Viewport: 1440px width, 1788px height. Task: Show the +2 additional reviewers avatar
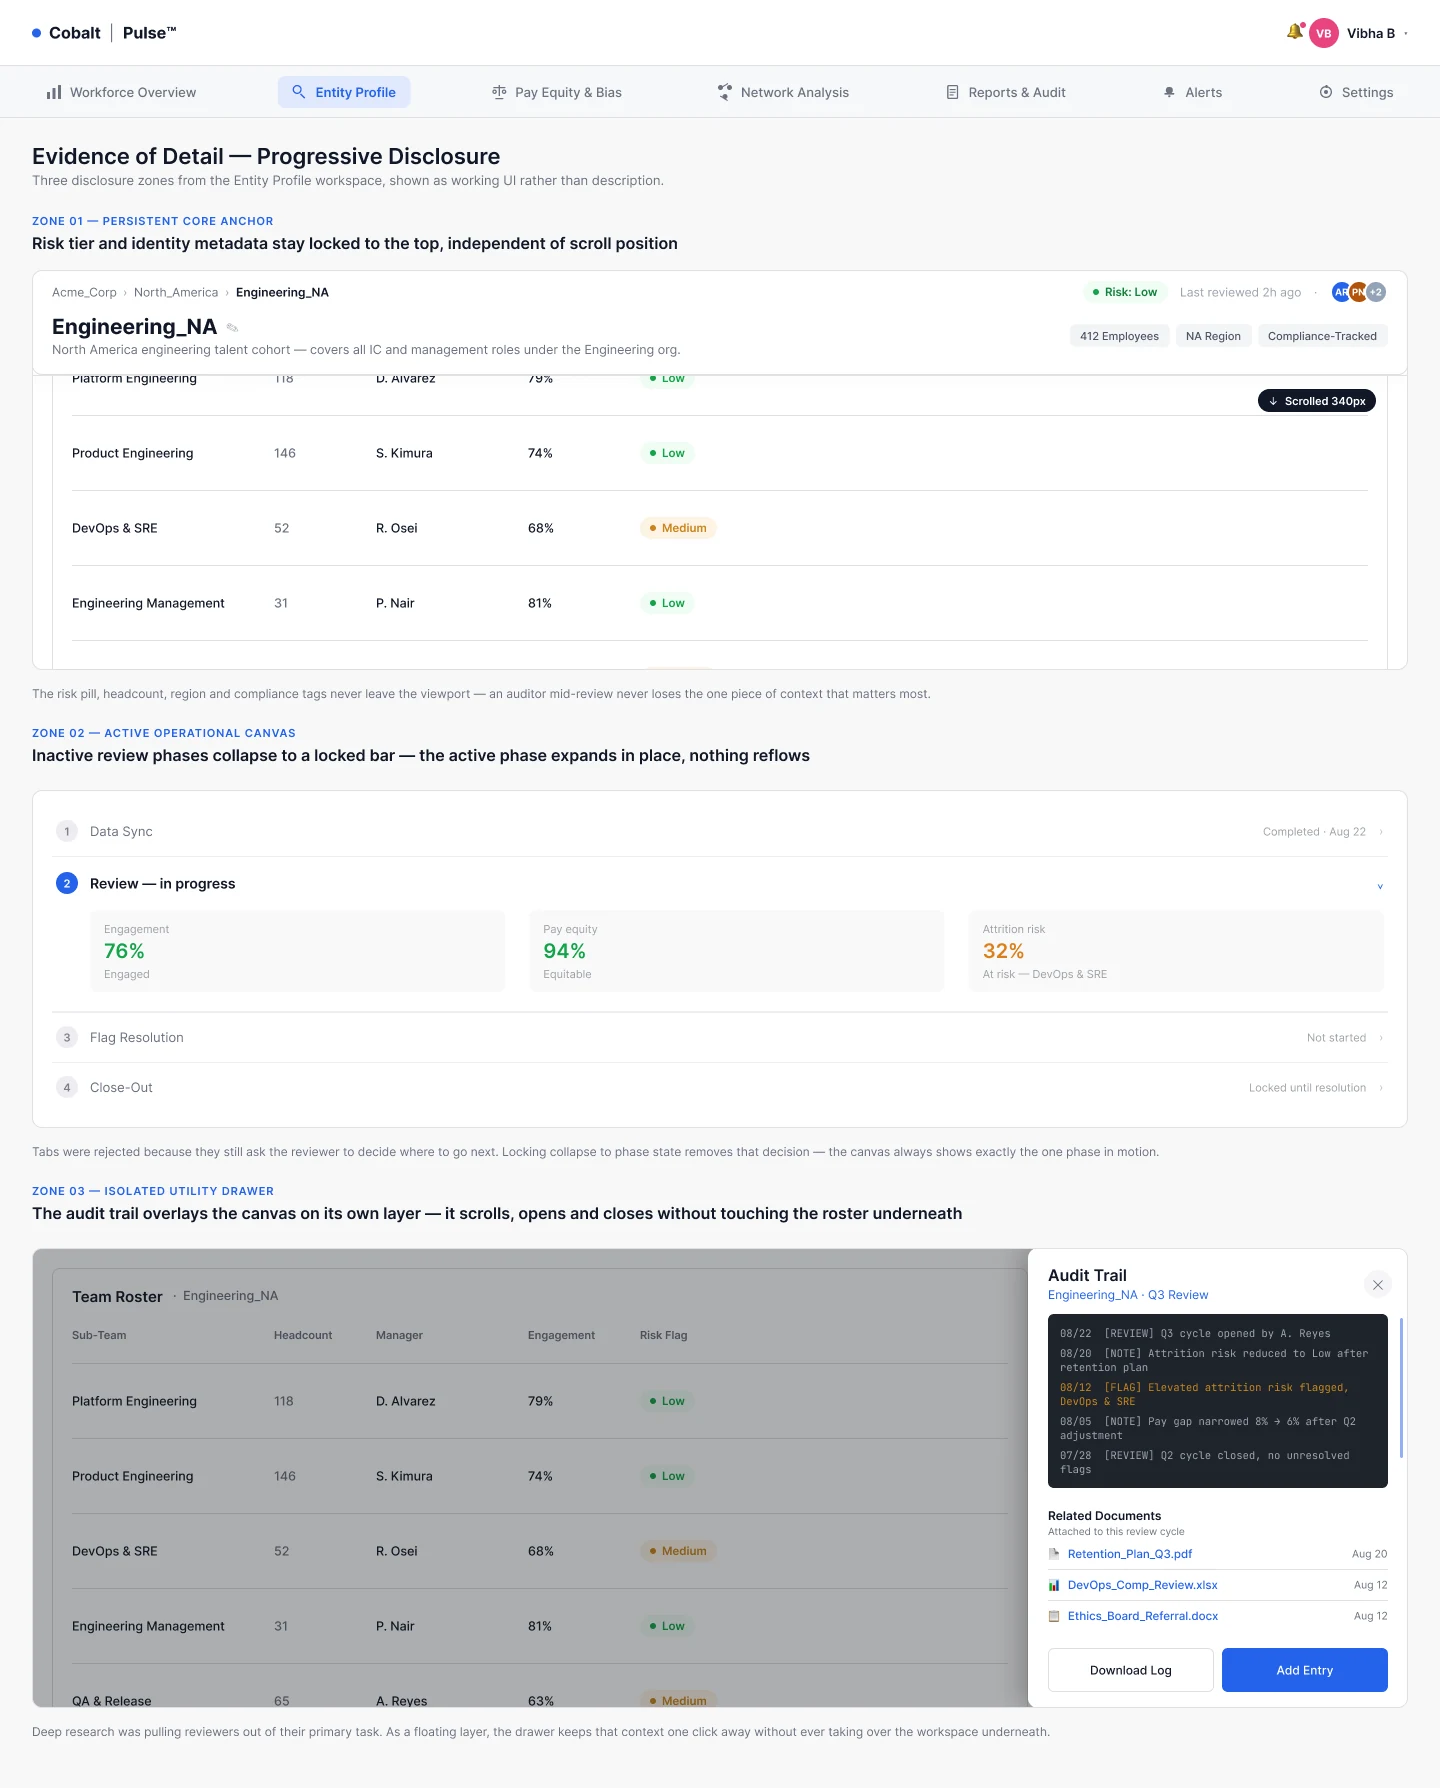[x=1376, y=292]
